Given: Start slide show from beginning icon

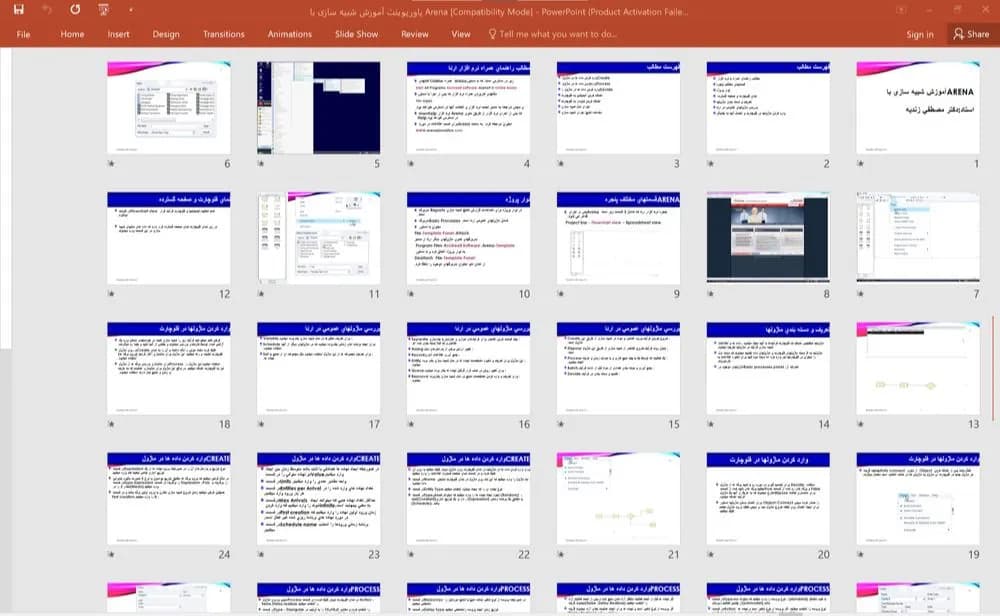Looking at the screenshot, I should pos(103,10).
